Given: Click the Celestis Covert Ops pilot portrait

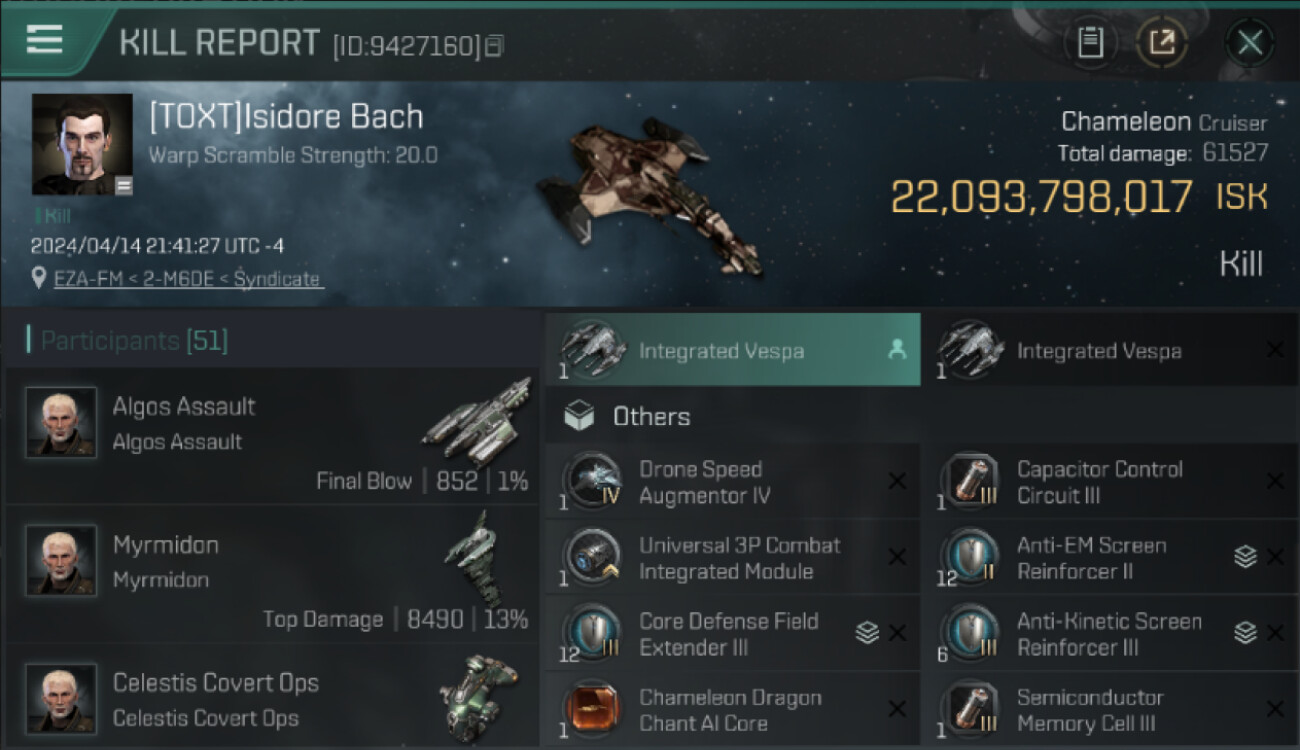Looking at the screenshot, I should pyautogui.click(x=61, y=699).
